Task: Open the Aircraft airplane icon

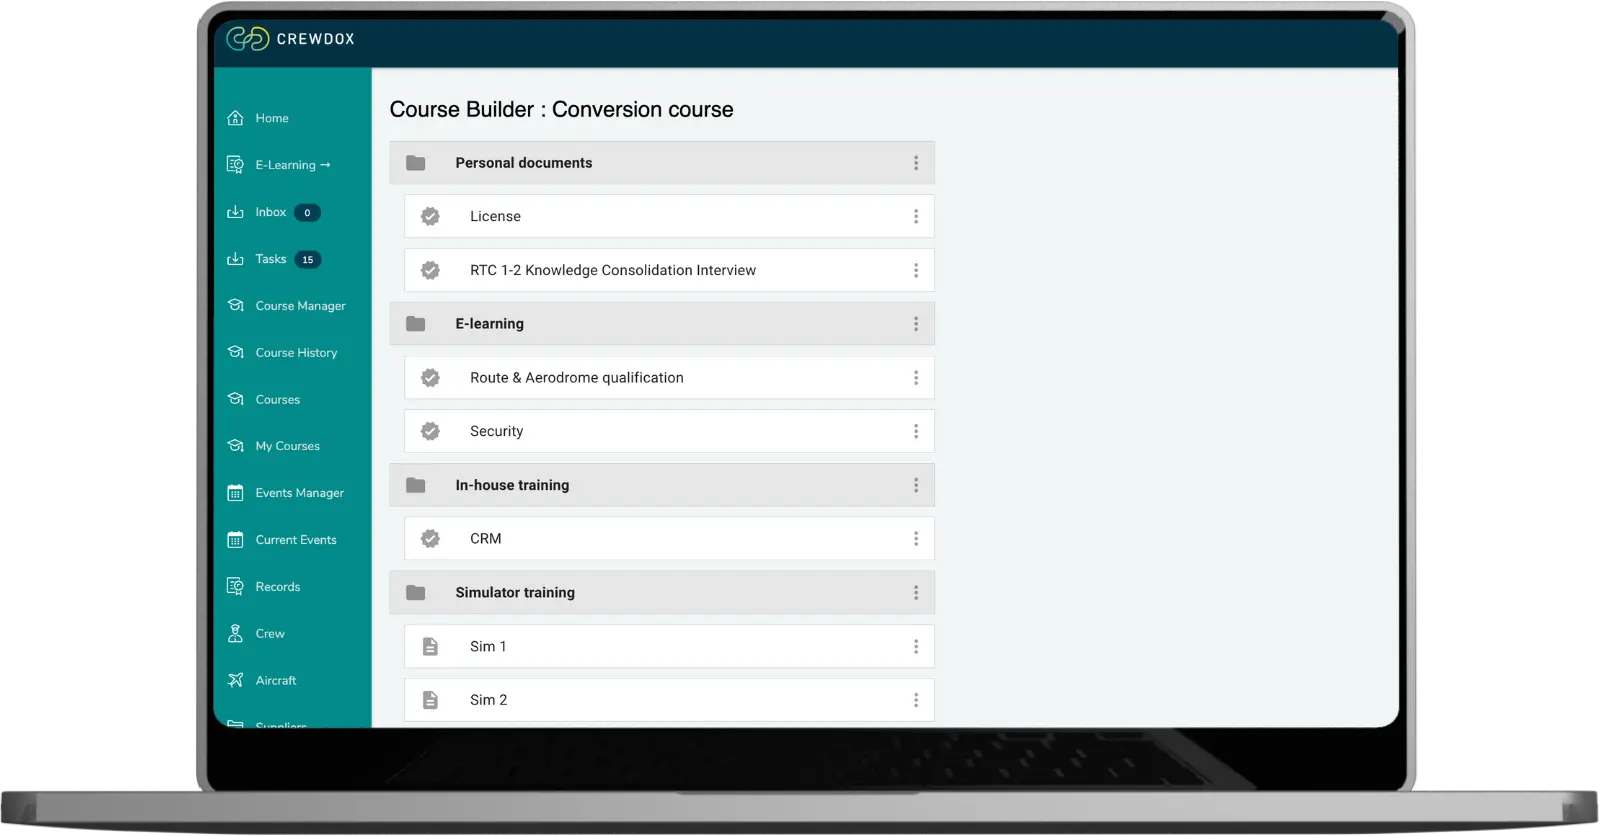Action: [x=236, y=680]
